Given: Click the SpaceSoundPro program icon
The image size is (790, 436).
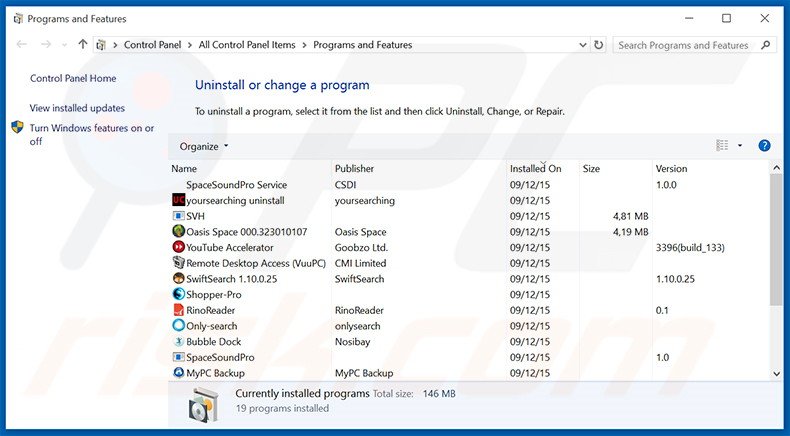Looking at the screenshot, I should 178,357.
